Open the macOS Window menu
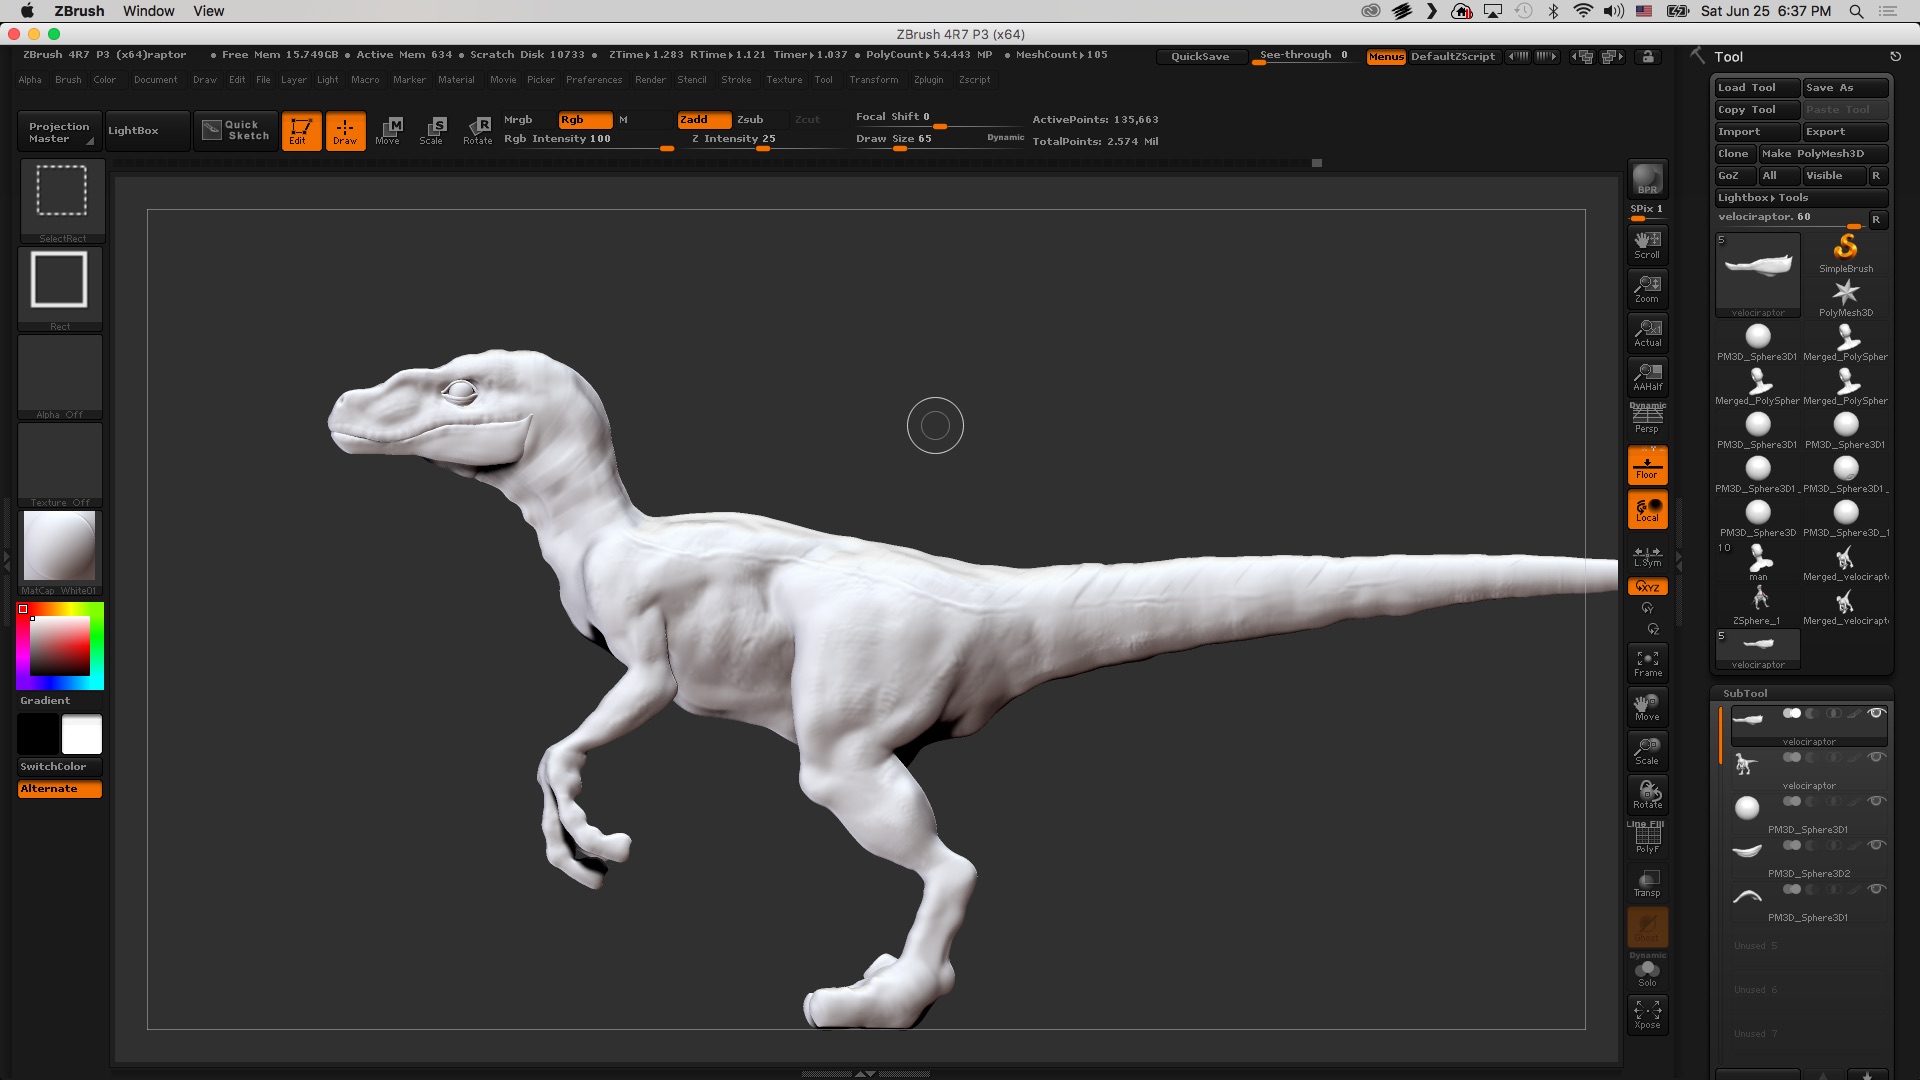 pyautogui.click(x=149, y=11)
